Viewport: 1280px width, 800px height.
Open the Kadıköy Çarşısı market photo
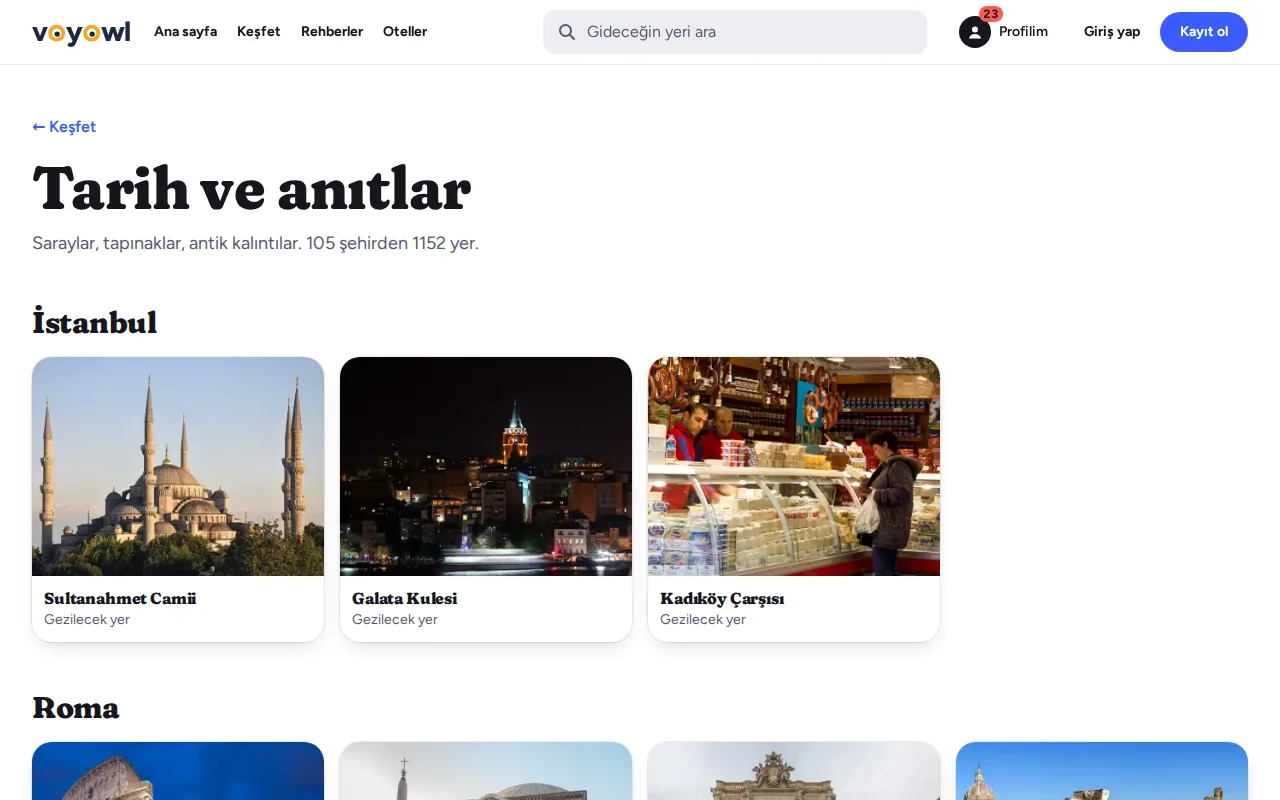tap(794, 466)
